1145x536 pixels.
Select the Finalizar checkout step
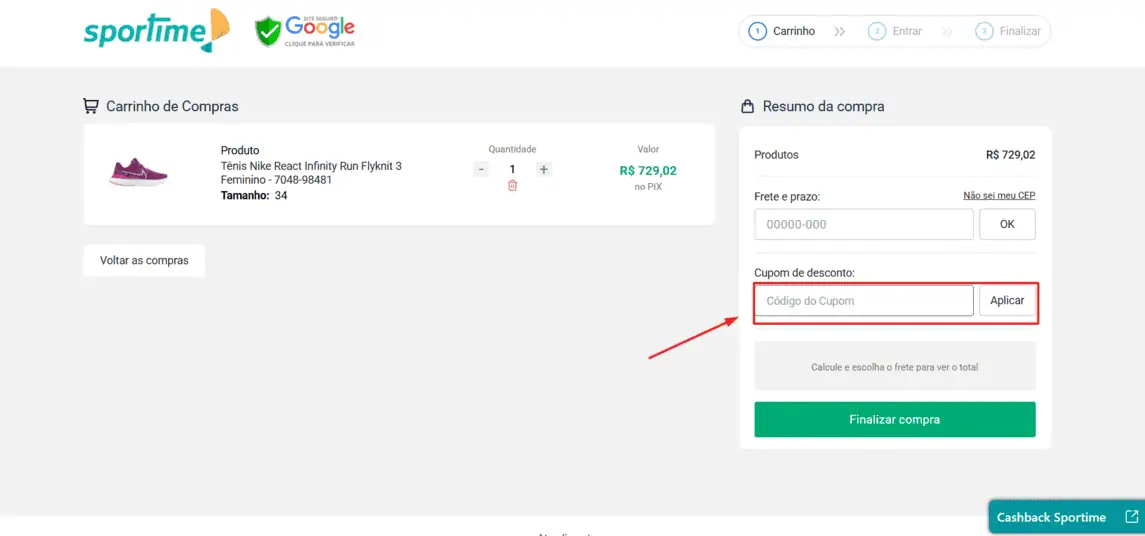click(x=1008, y=31)
